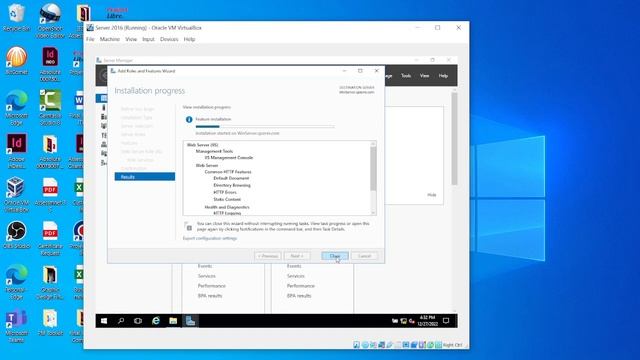This screenshot has width=640, height=360.
Task: Open the VirtualBox Machine menu
Action: pyautogui.click(x=110, y=39)
